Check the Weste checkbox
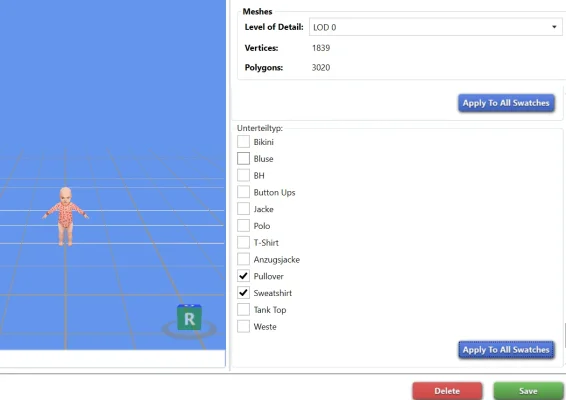This screenshot has height=400, width=566. [243, 326]
